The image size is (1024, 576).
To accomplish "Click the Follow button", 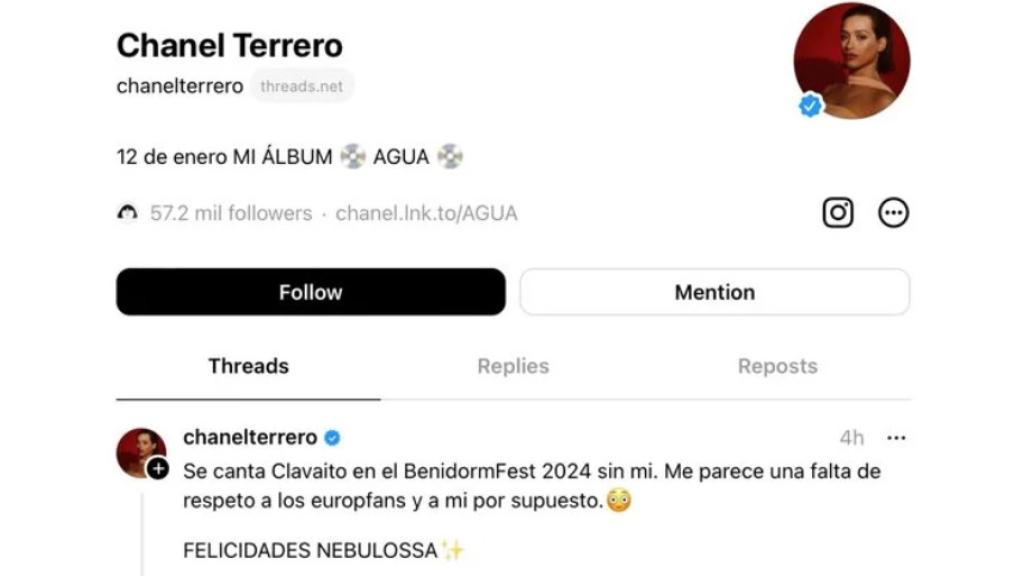I will pyautogui.click(x=310, y=291).
